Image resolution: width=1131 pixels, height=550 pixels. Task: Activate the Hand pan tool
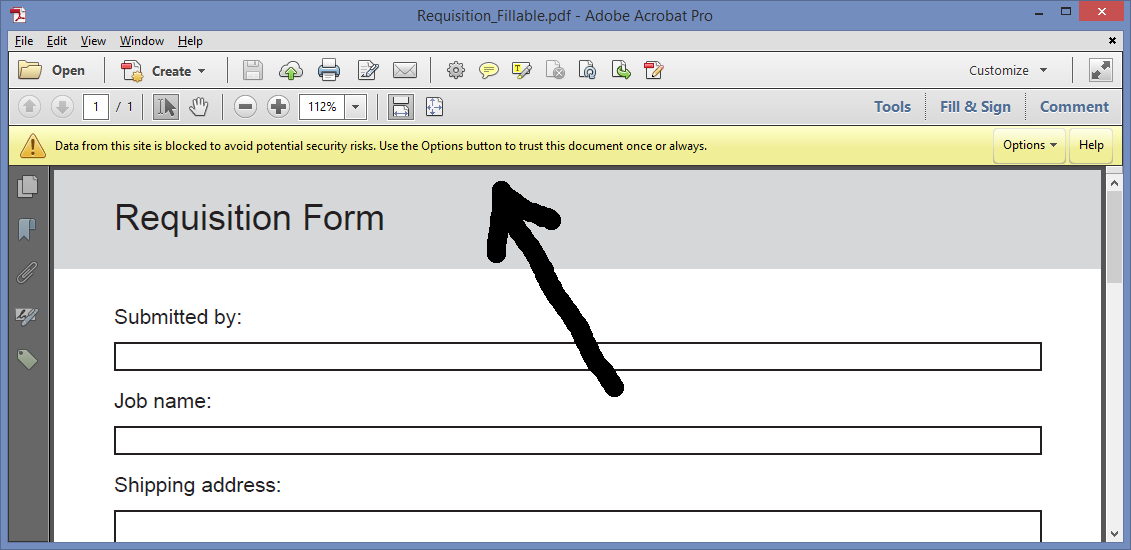point(198,107)
